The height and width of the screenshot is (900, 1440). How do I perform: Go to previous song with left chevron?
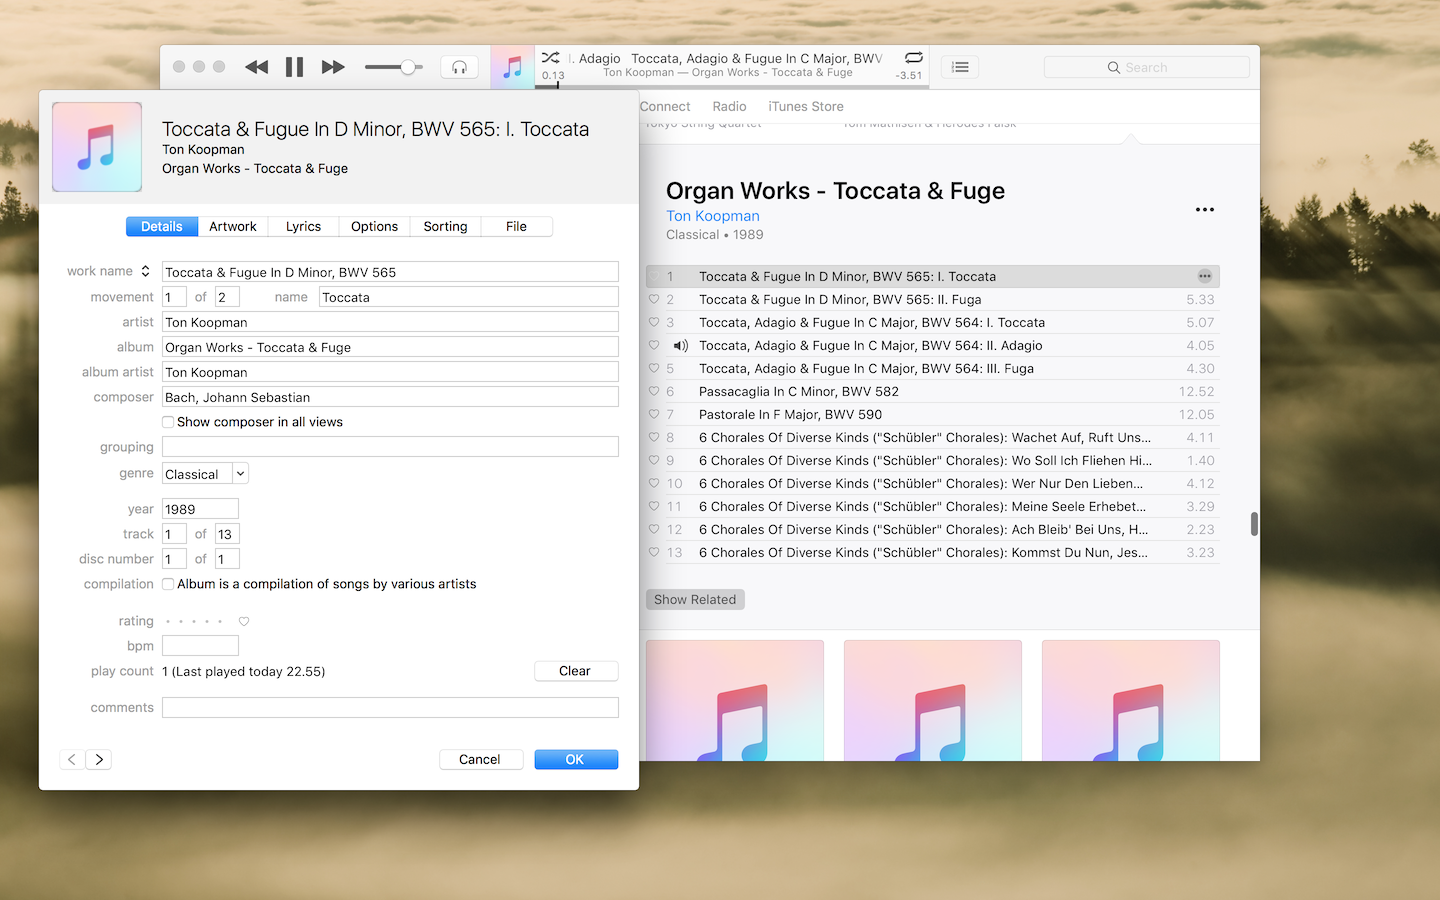coord(72,760)
